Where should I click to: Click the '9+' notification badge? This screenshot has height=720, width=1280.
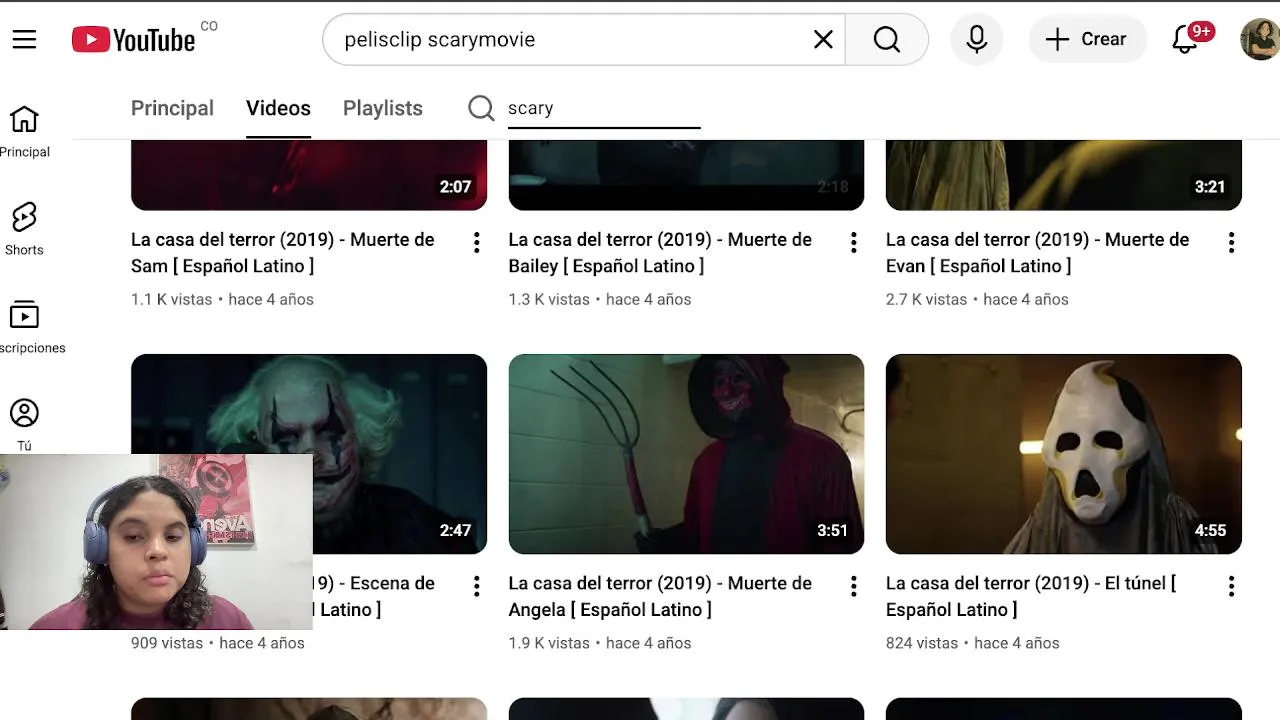click(1201, 31)
